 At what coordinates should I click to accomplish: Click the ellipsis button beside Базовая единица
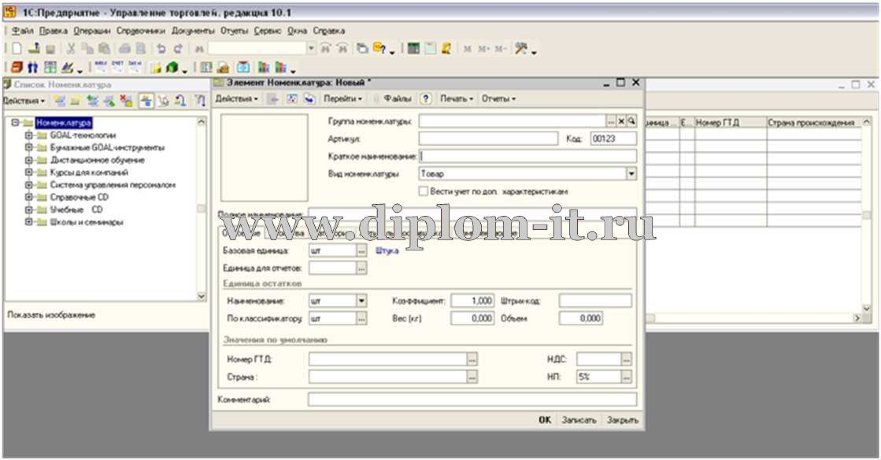pos(362,251)
